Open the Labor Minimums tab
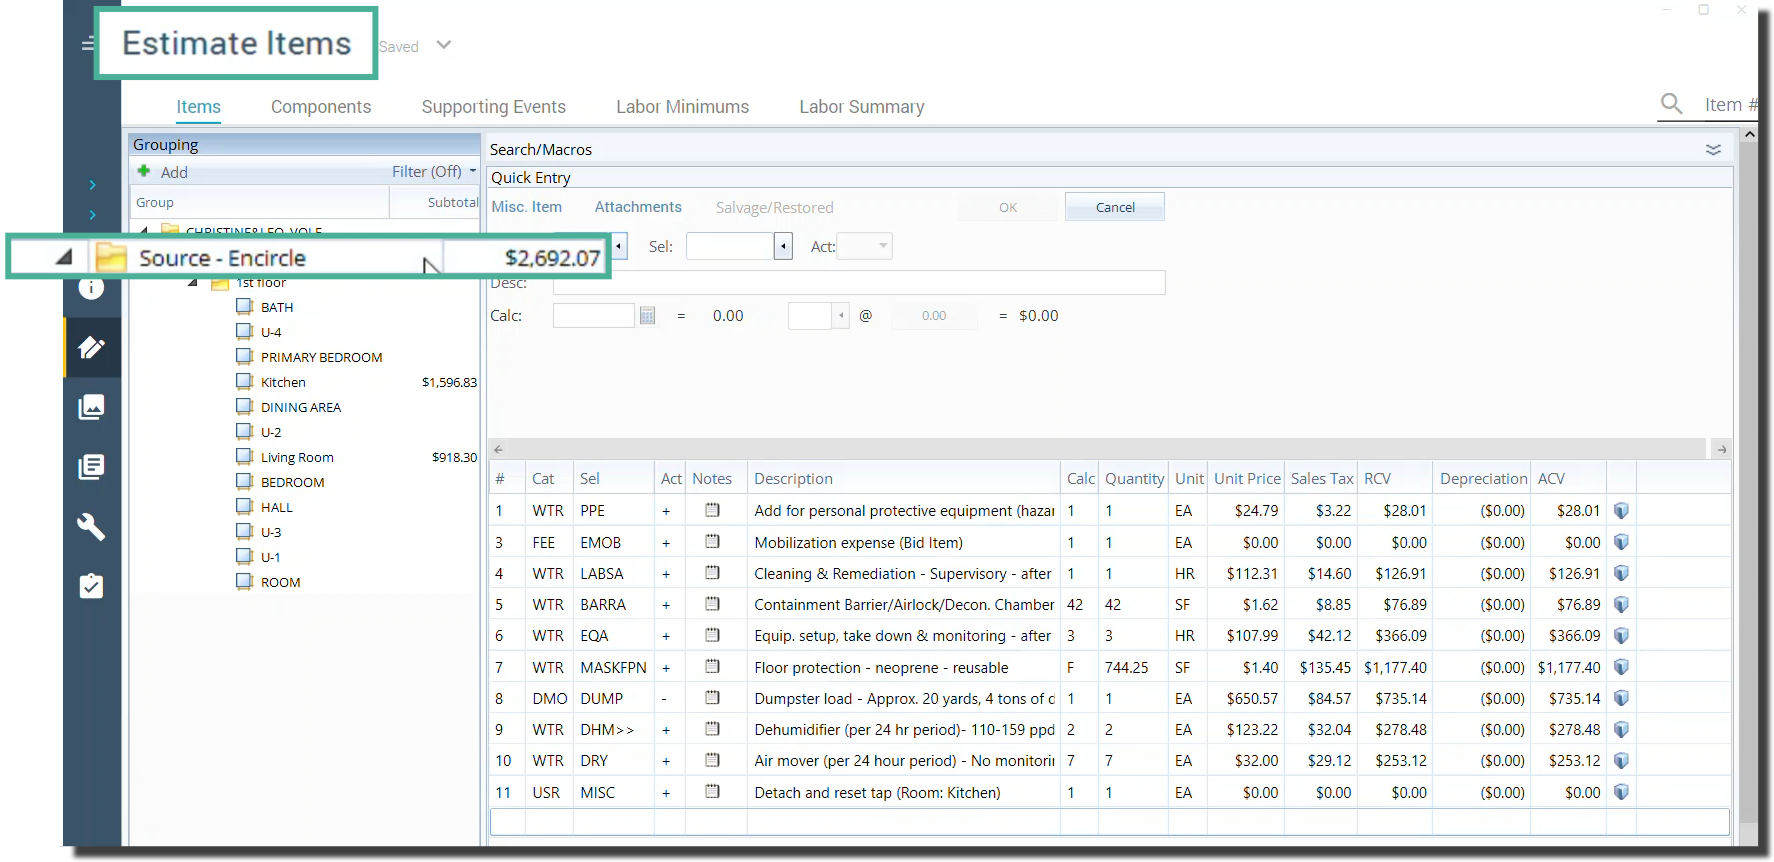The height and width of the screenshot is (862, 1774). coord(683,106)
